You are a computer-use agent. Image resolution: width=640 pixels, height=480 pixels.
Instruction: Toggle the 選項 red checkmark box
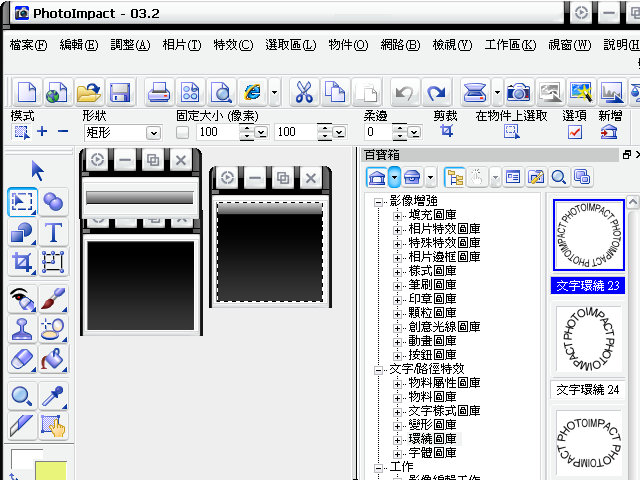pyautogui.click(x=575, y=132)
